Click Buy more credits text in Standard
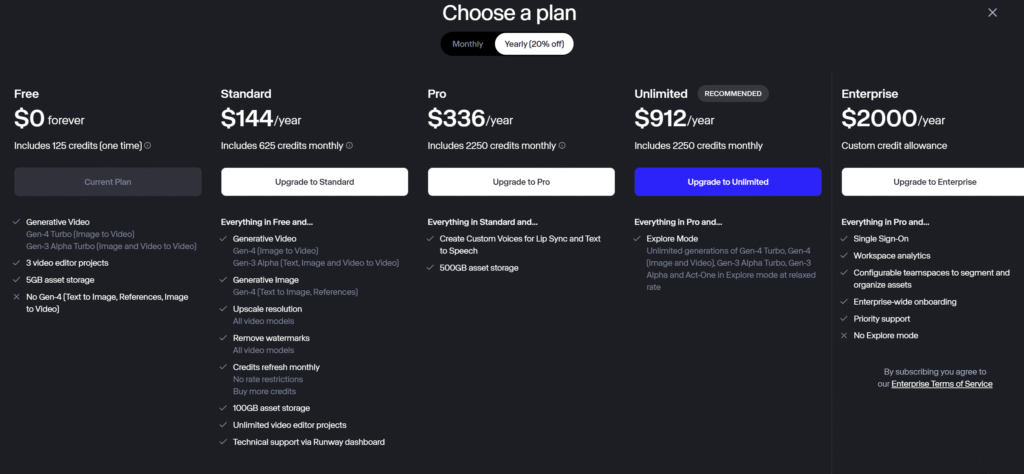 264,391
